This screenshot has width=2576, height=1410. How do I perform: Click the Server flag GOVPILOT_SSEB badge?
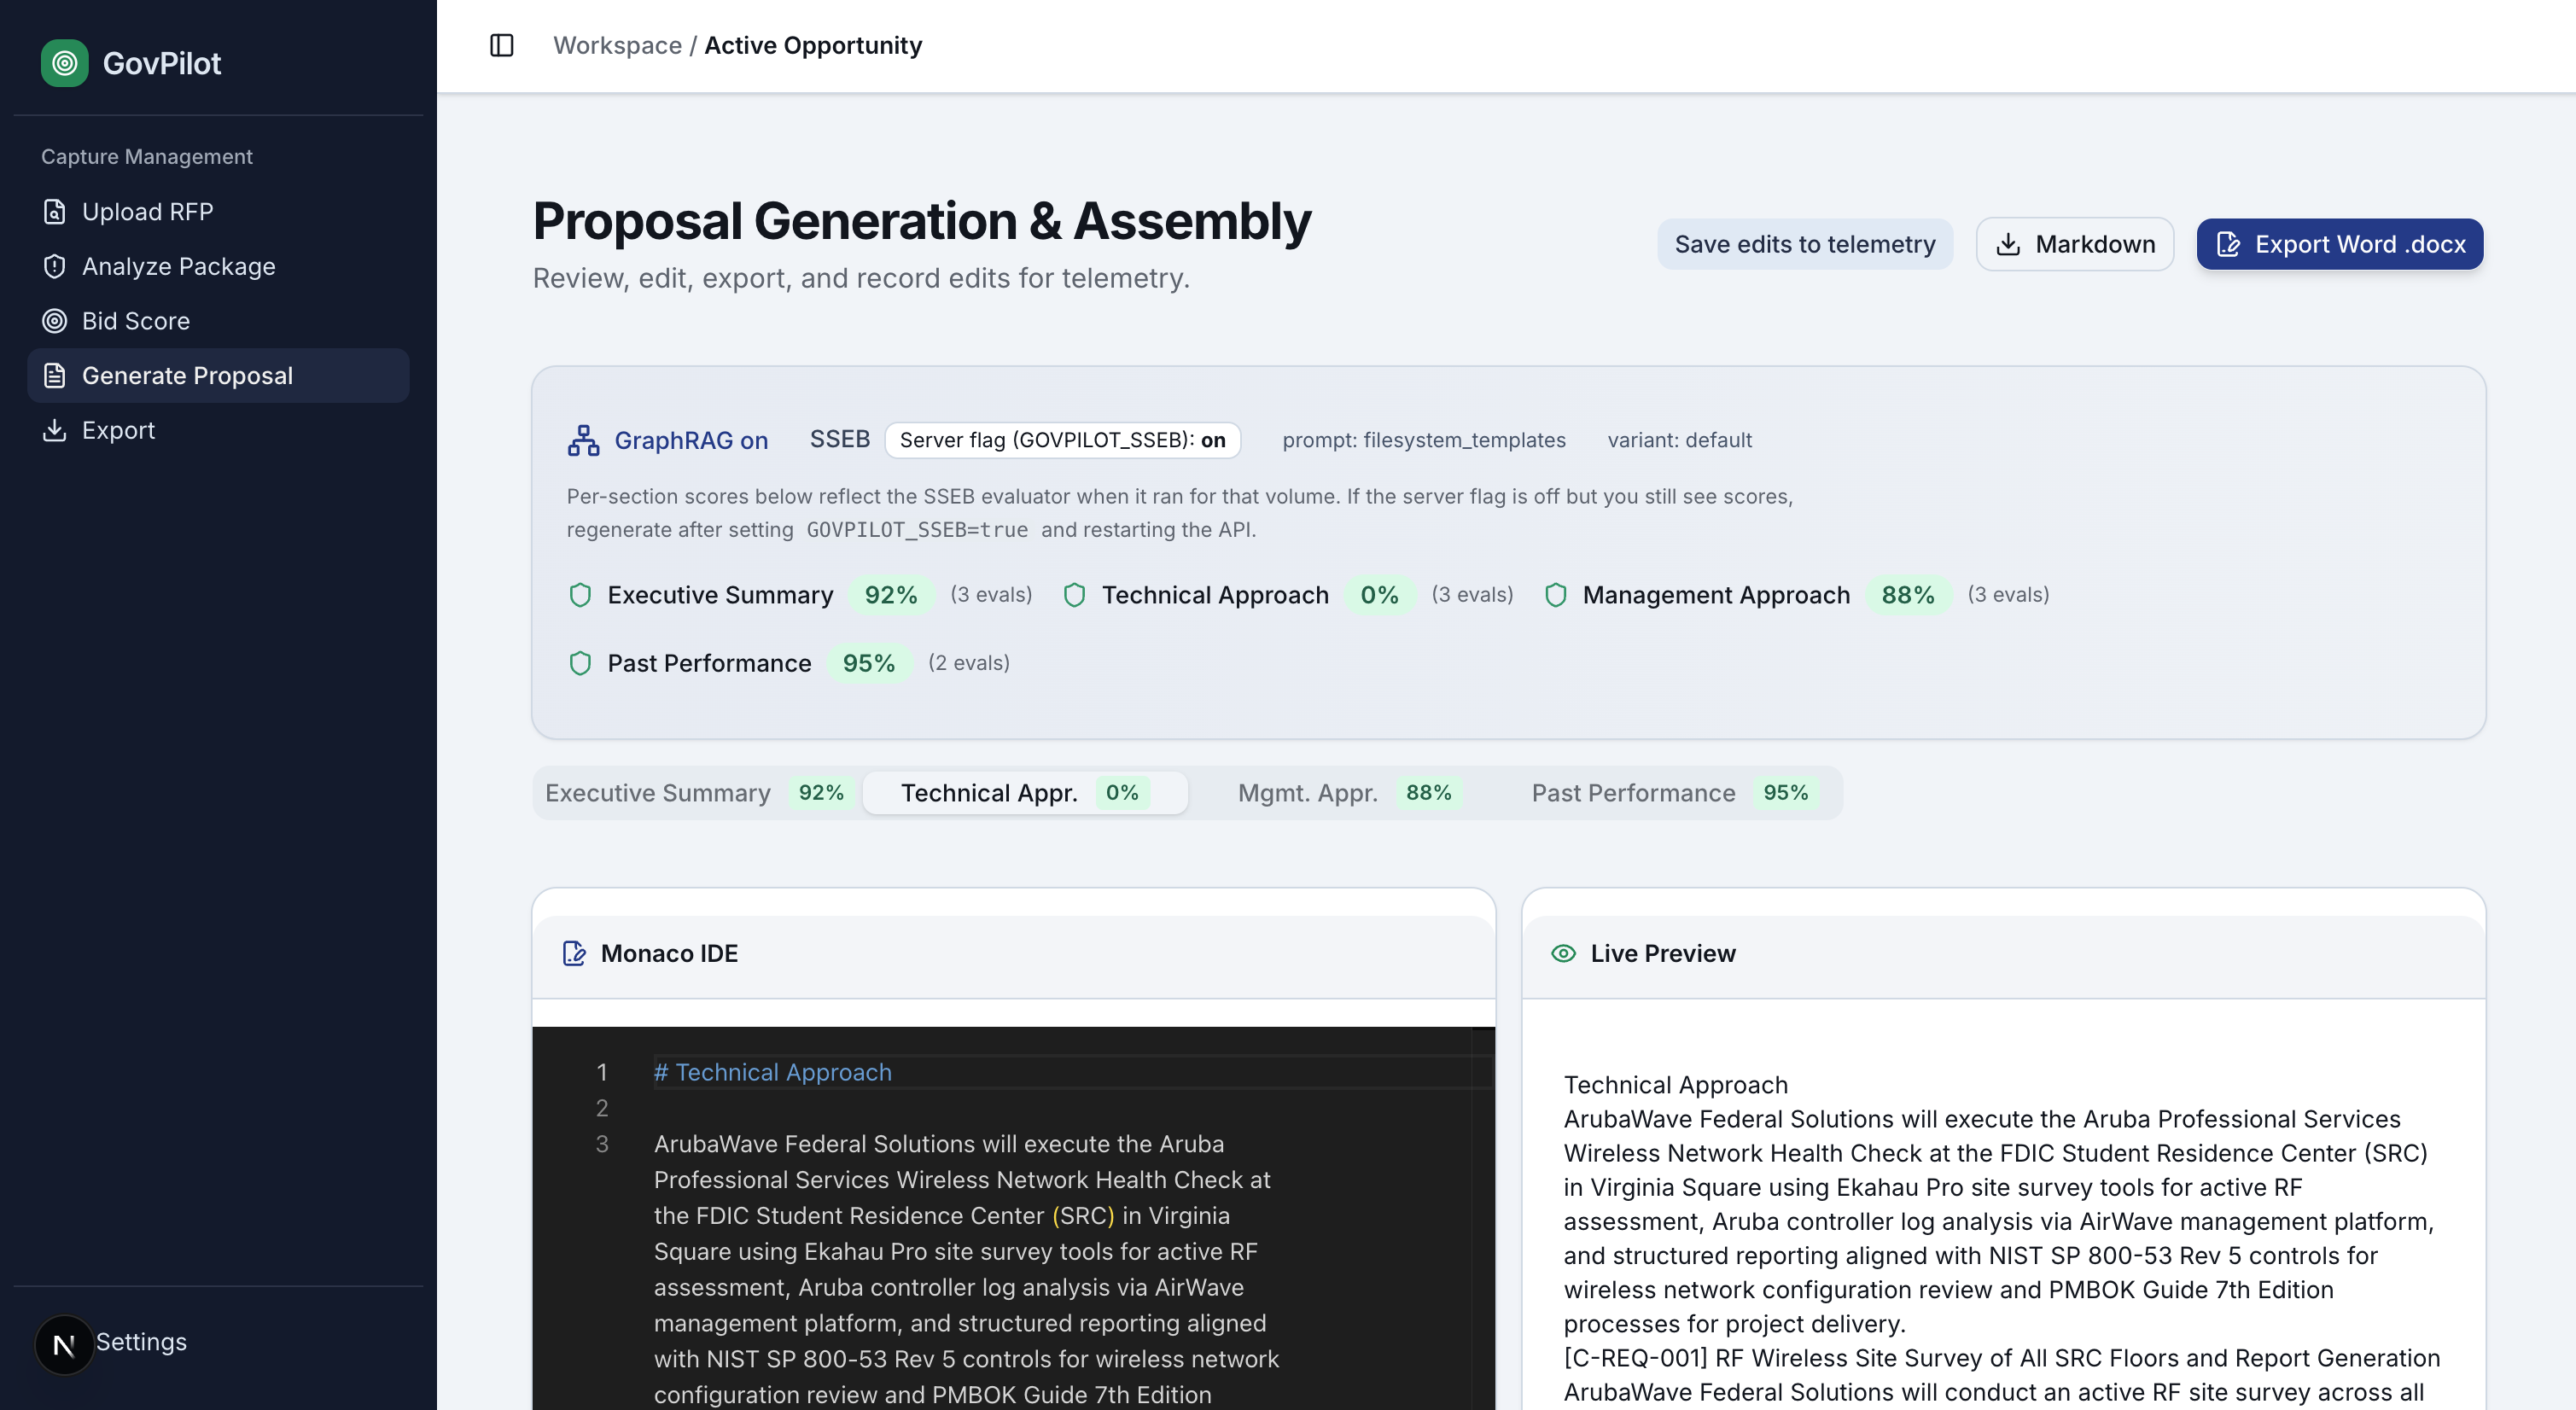1062,440
